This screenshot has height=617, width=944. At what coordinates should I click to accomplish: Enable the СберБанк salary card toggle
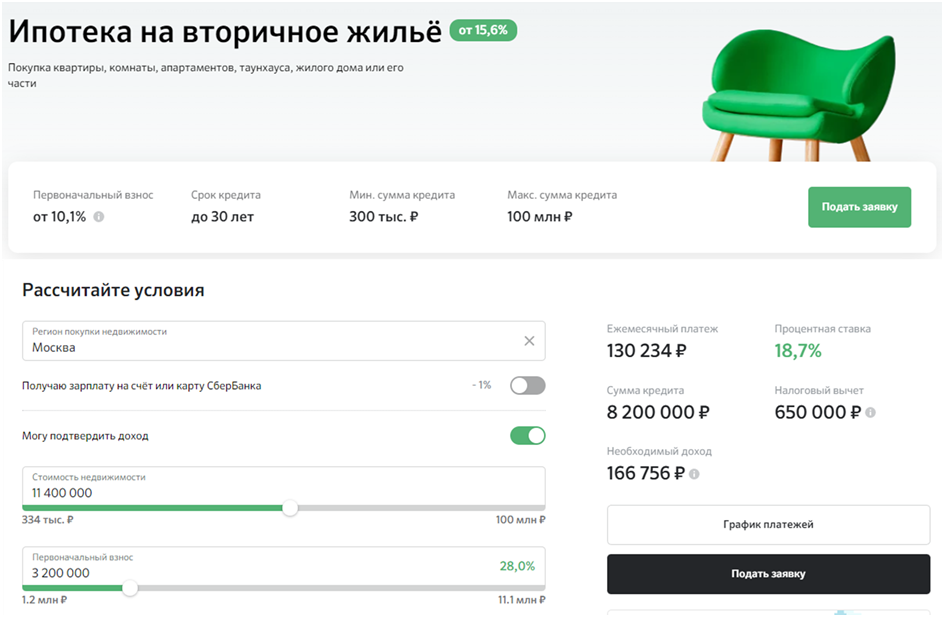pos(527,385)
